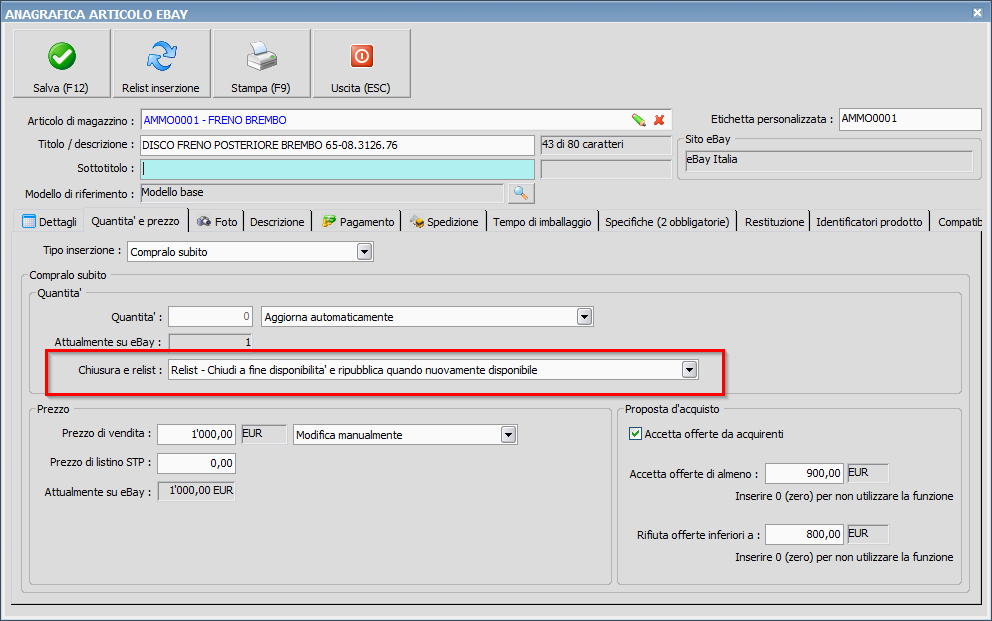Click the '43 di 80 caratteri' counter

coord(605,145)
